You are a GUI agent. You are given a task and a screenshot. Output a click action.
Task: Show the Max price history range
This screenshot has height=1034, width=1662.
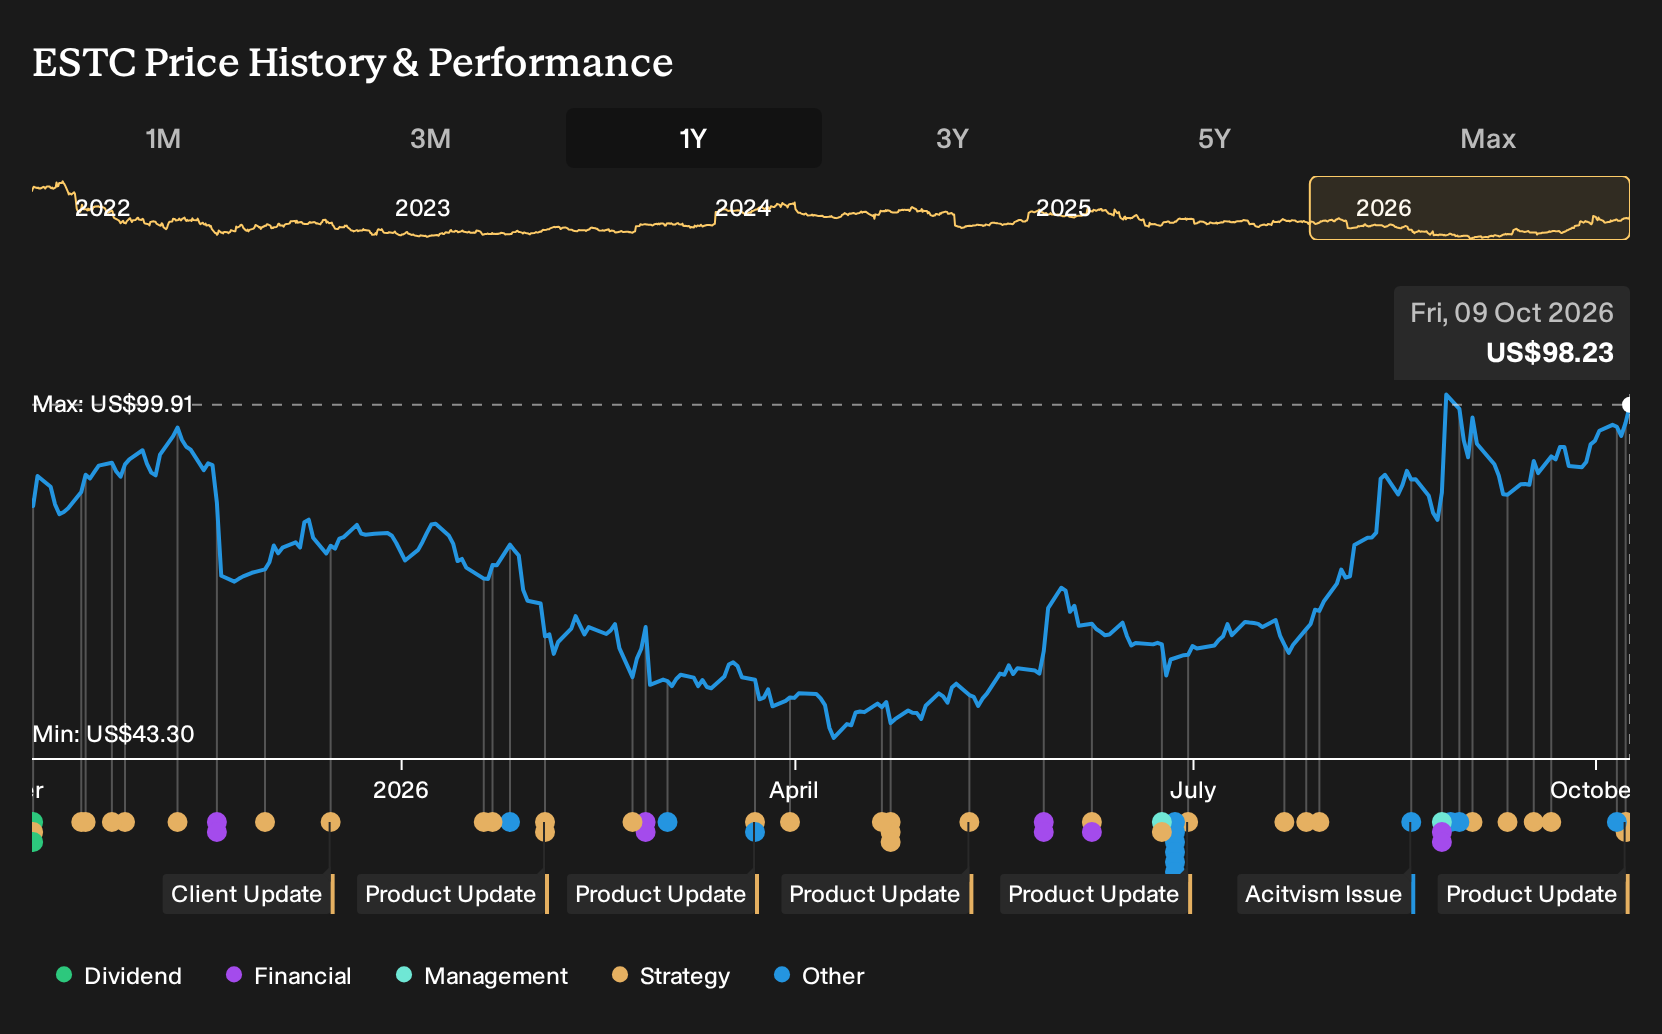point(1488,139)
